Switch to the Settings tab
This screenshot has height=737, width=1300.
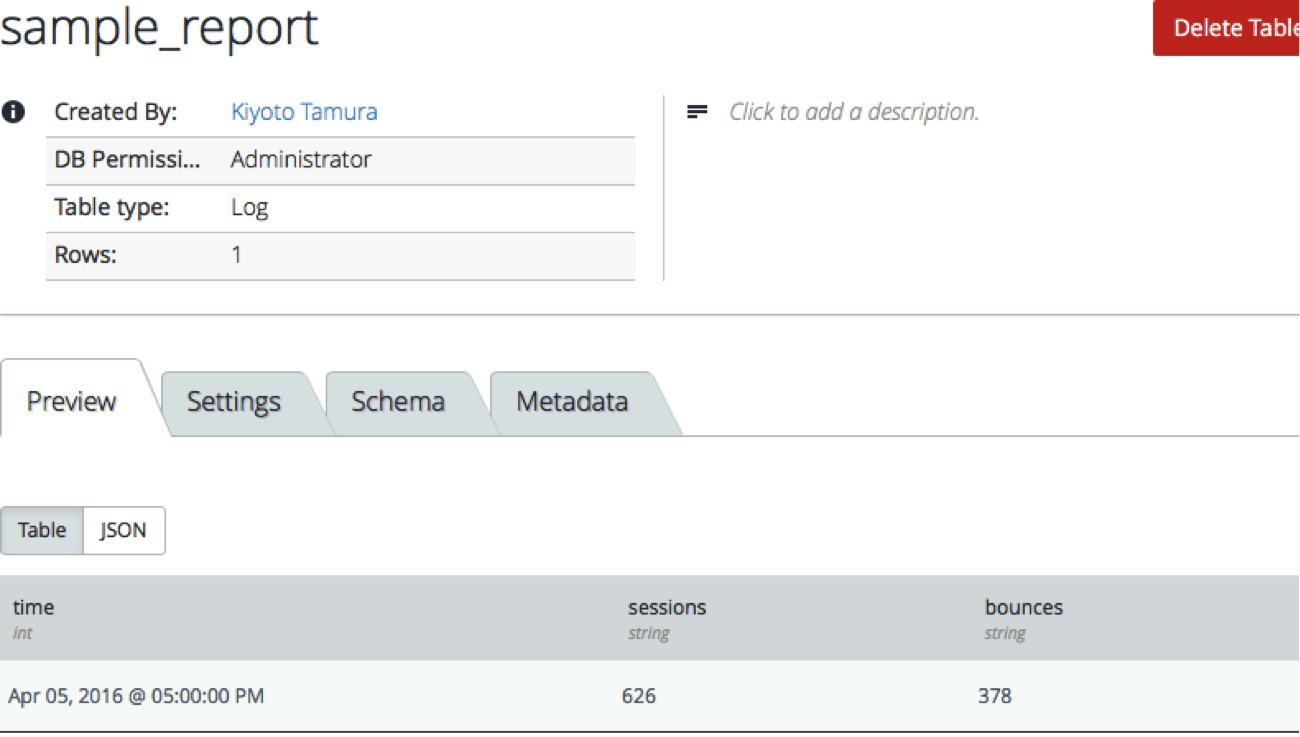(x=234, y=402)
